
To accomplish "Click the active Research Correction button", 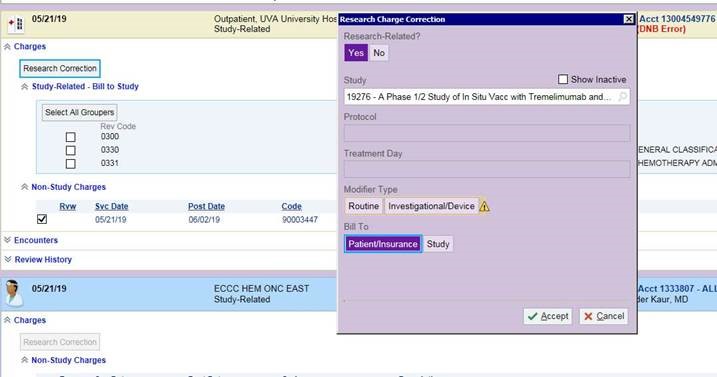I will click(x=60, y=69).
